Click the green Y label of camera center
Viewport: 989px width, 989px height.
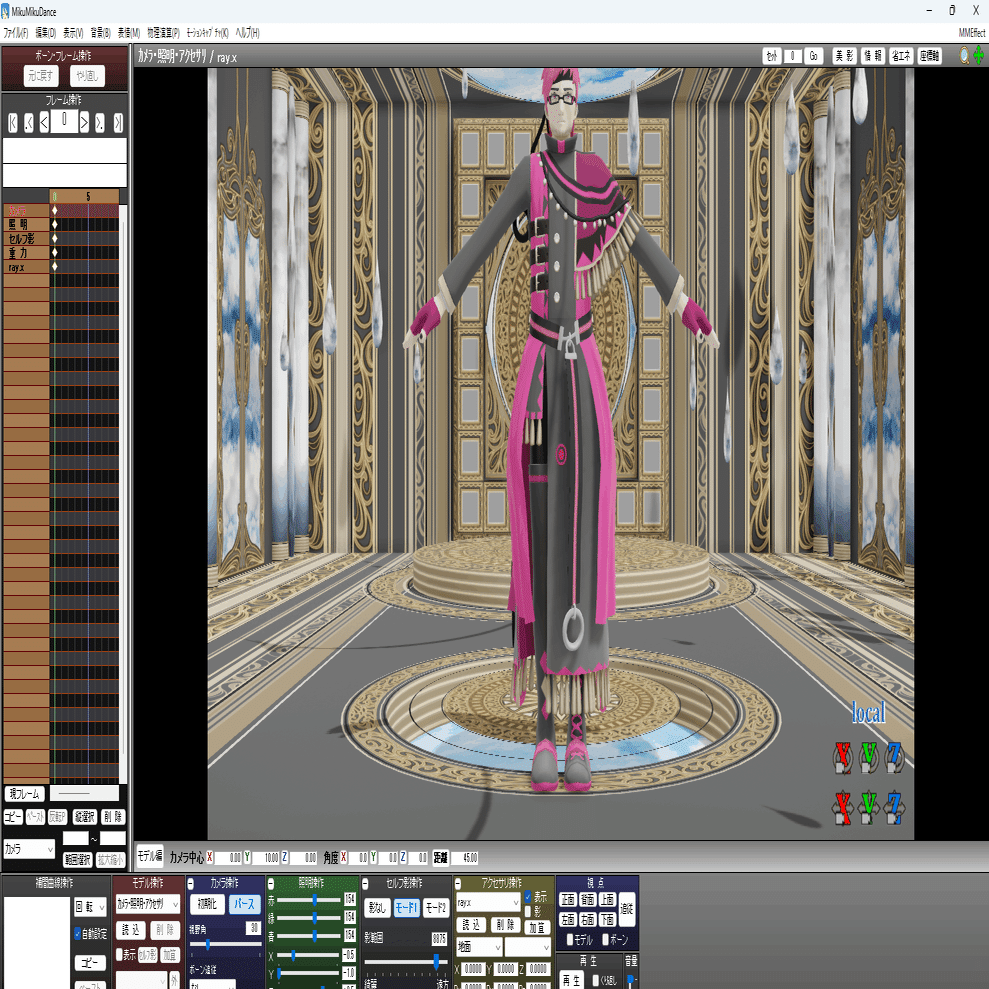pos(247,857)
